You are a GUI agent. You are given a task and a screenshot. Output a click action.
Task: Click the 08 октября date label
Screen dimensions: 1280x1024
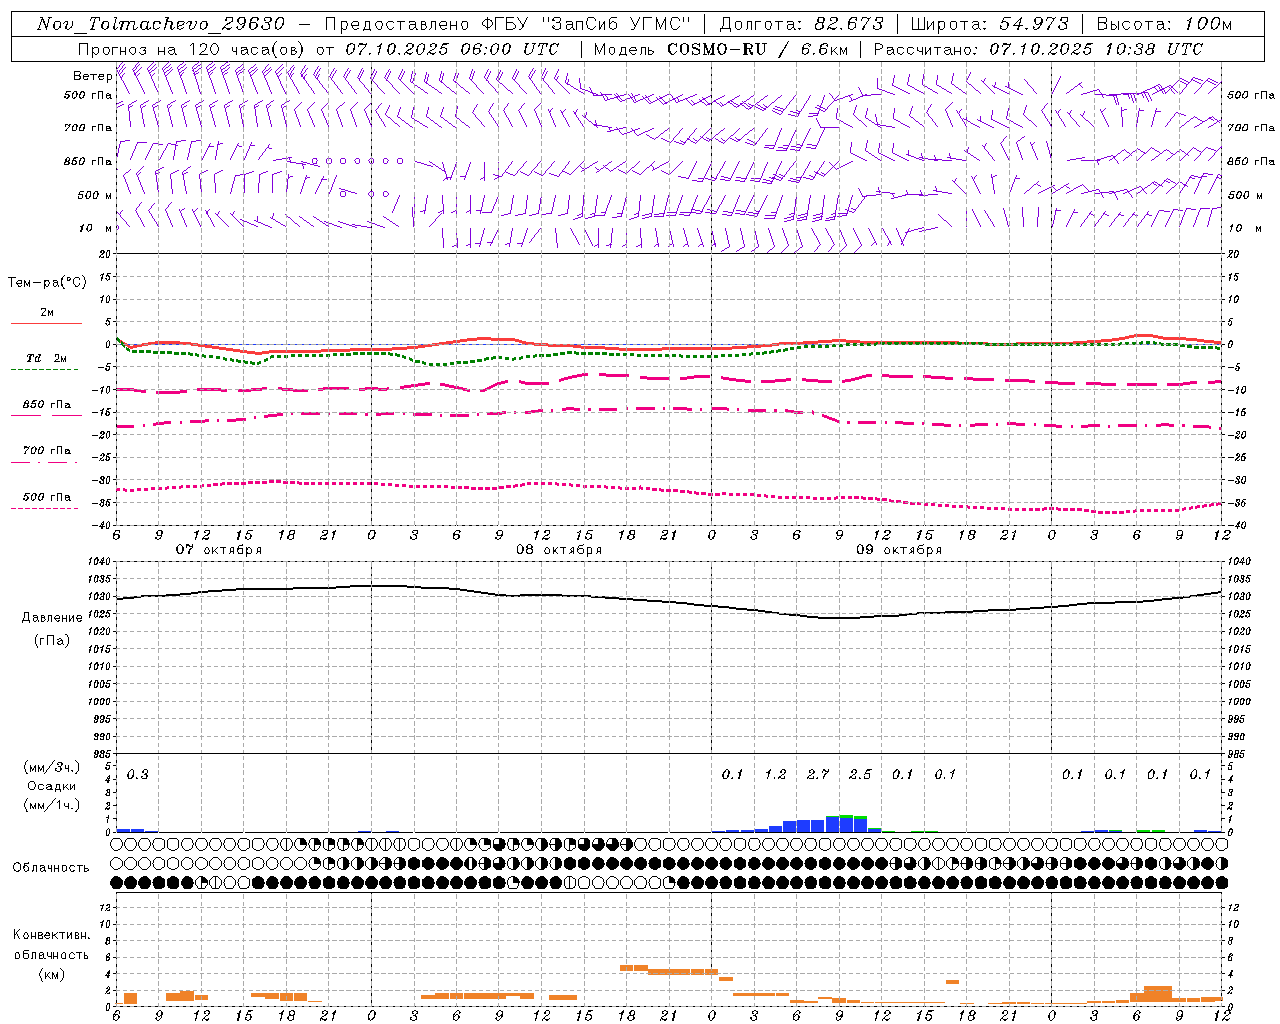[x=559, y=549]
